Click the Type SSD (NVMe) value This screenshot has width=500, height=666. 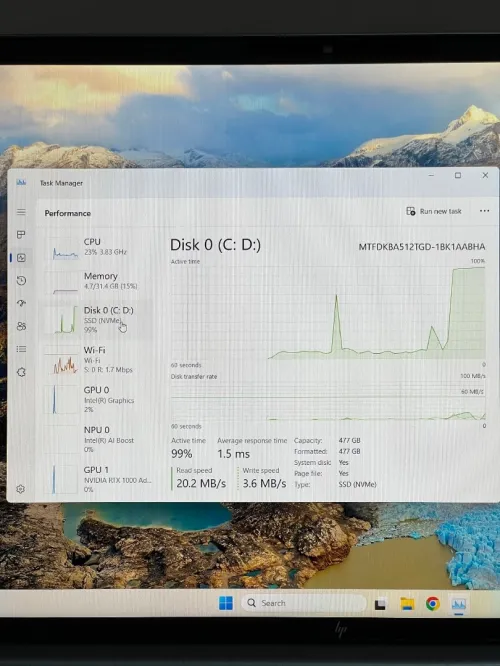click(357, 485)
